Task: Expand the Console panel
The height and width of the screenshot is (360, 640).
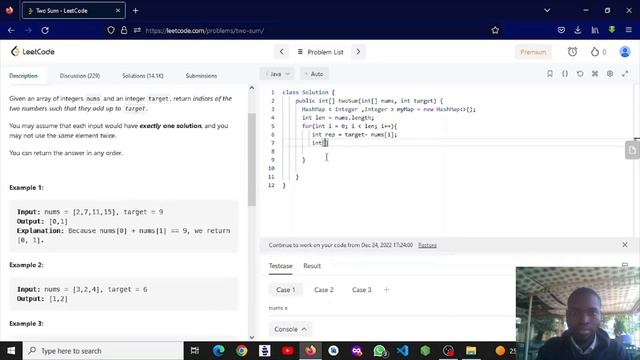Action: point(290,329)
